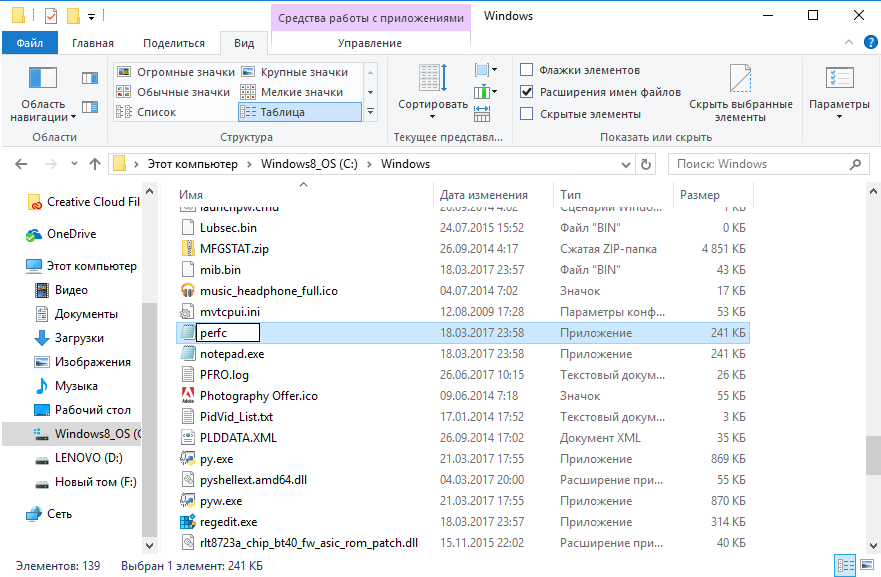The image size is (881, 577).
Task: Enable Скрытые элементы checkbox
Action: point(526,114)
